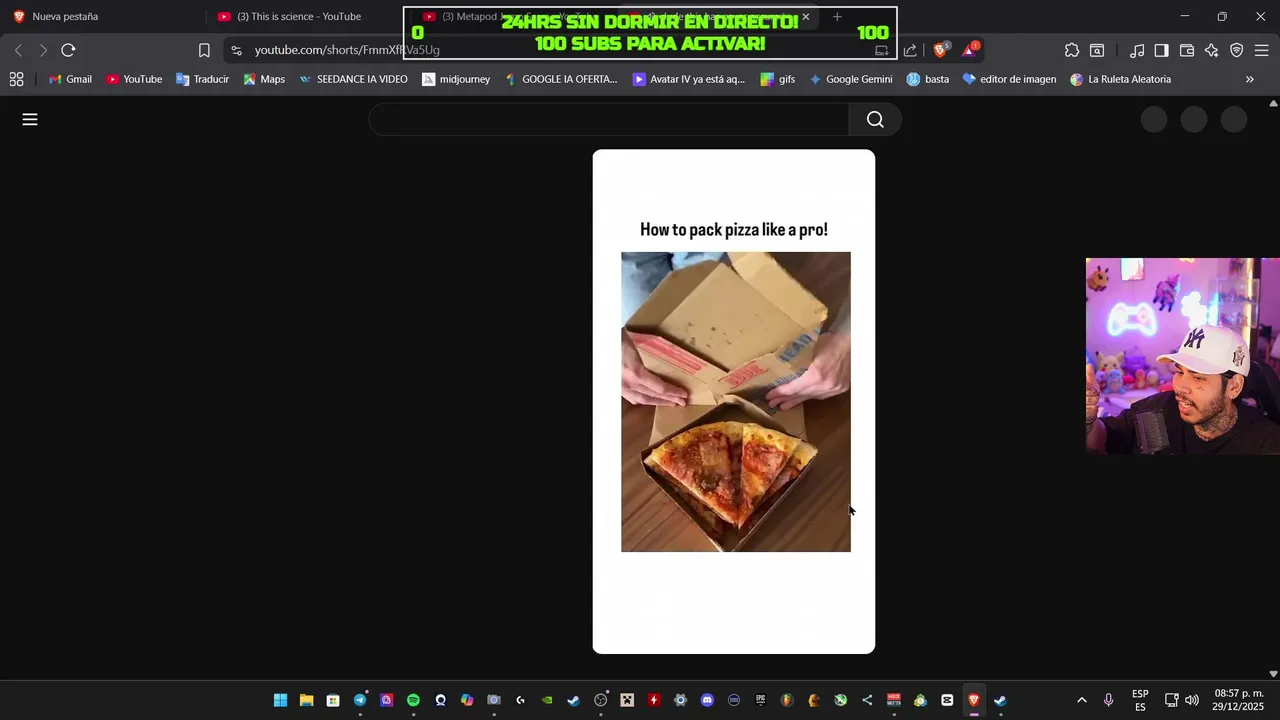Open the gifs bookmark
This screenshot has width=1280, height=720.
(777, 79)
